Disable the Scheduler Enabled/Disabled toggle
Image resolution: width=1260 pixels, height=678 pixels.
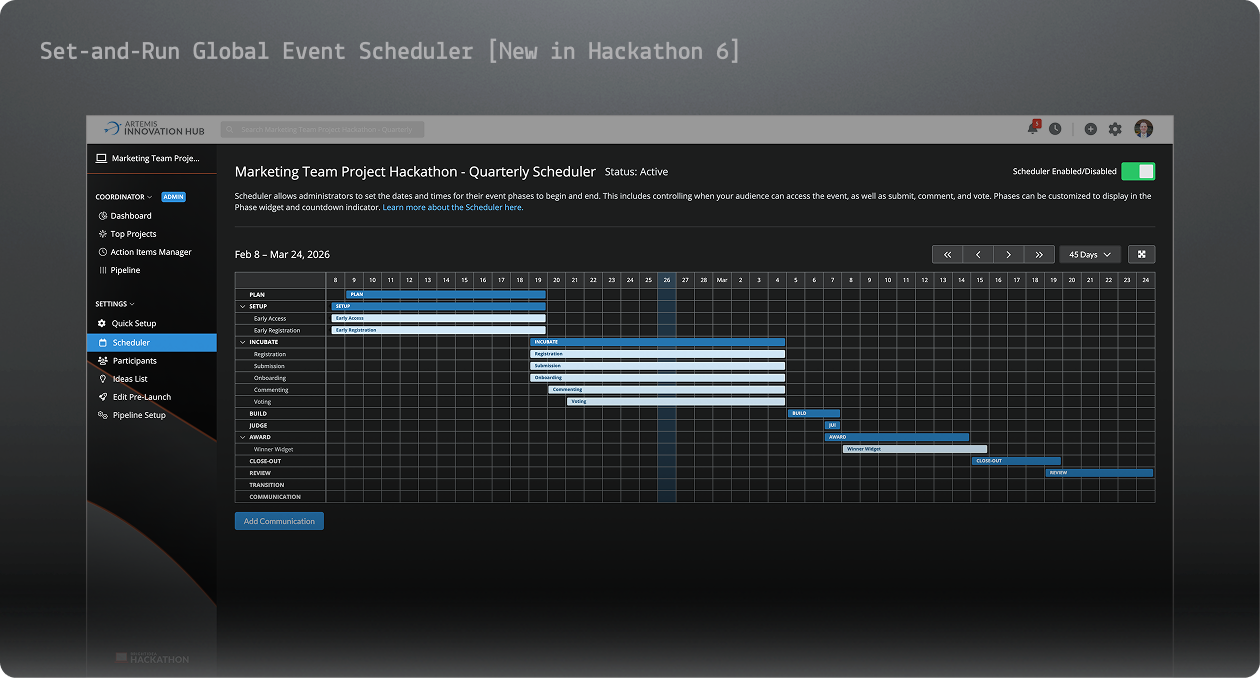(x=1138, y=171)
